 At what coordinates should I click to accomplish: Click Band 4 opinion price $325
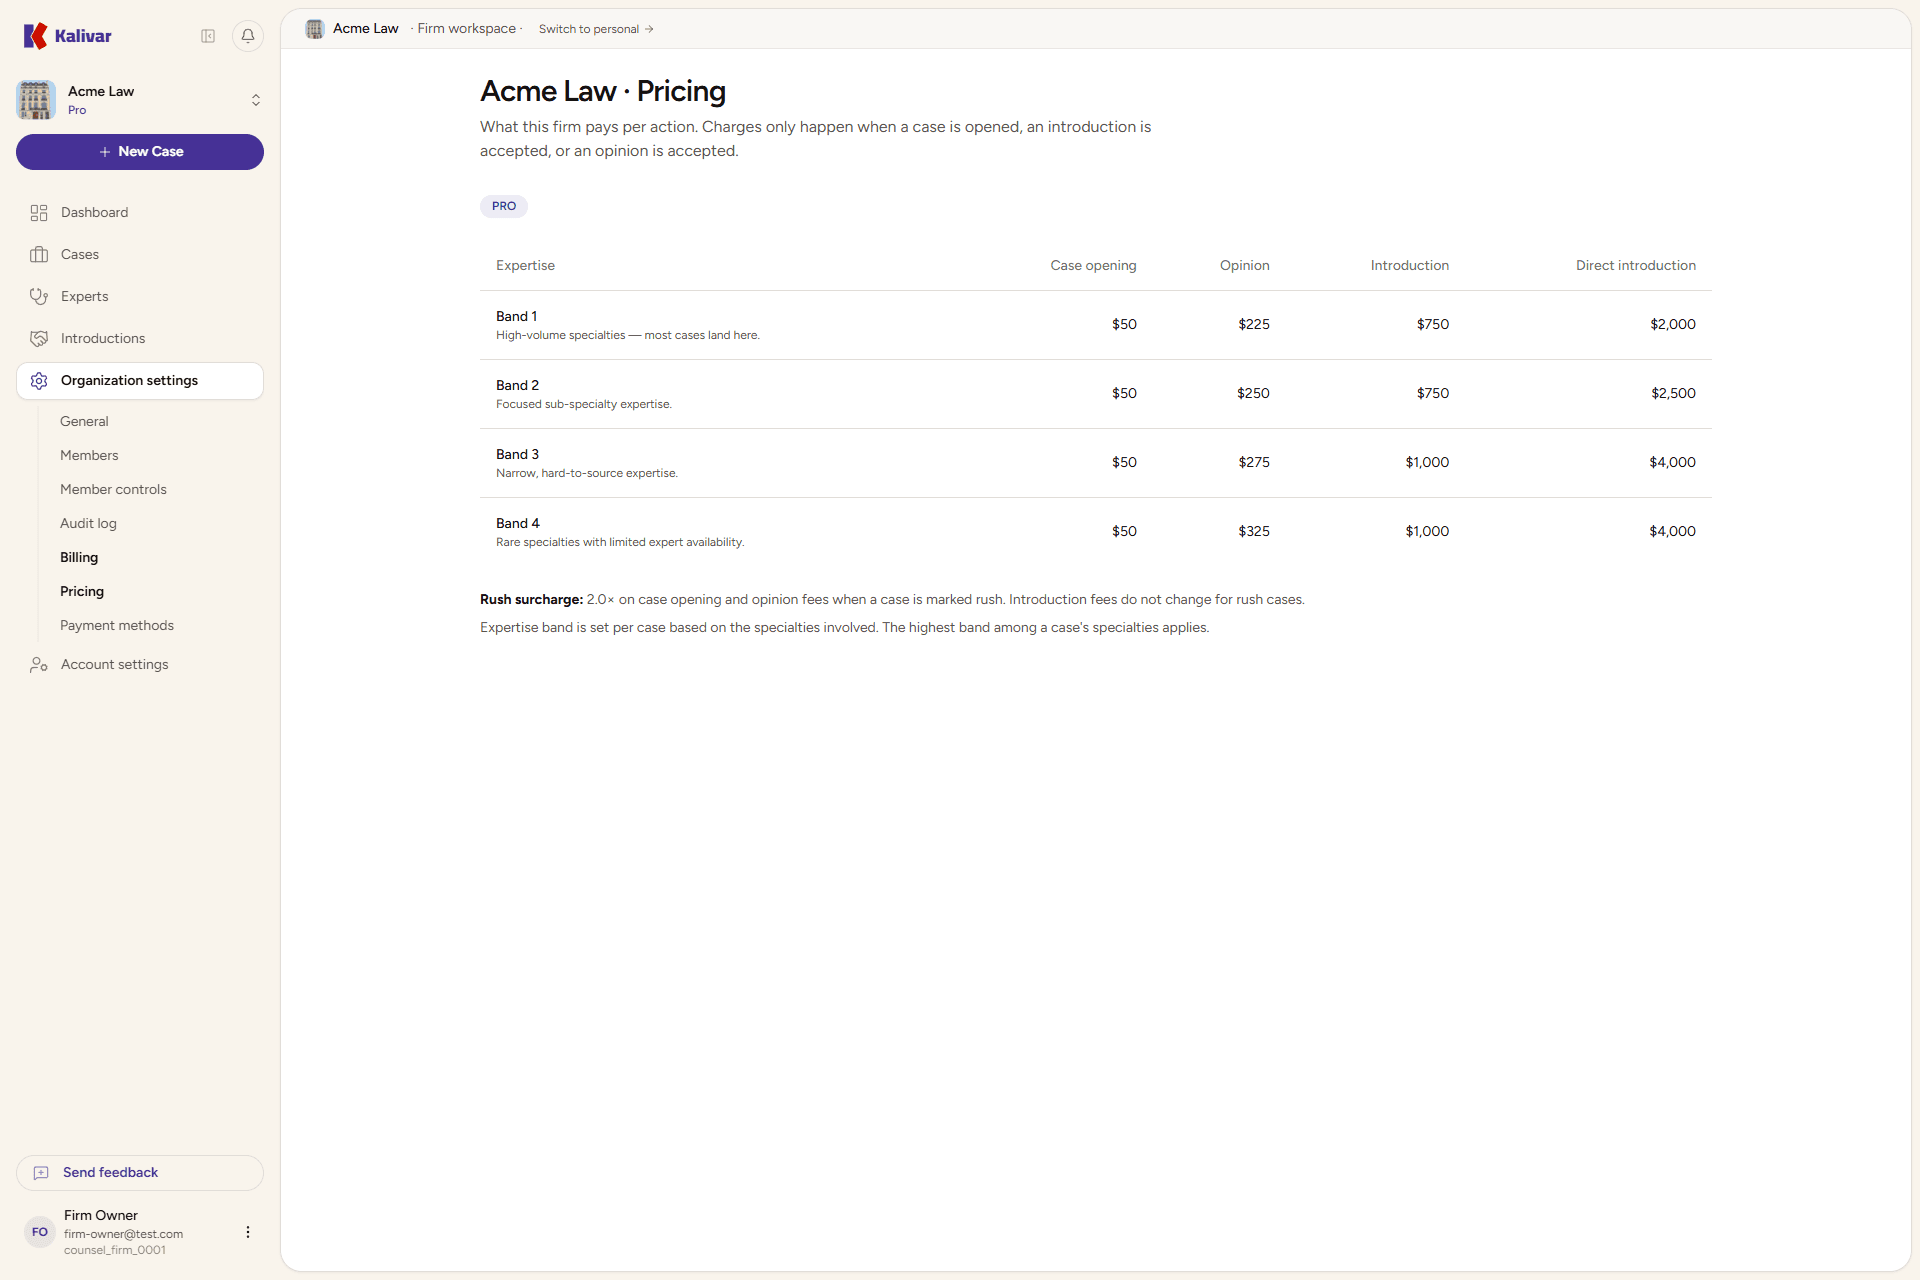[x=1254, y=532]
